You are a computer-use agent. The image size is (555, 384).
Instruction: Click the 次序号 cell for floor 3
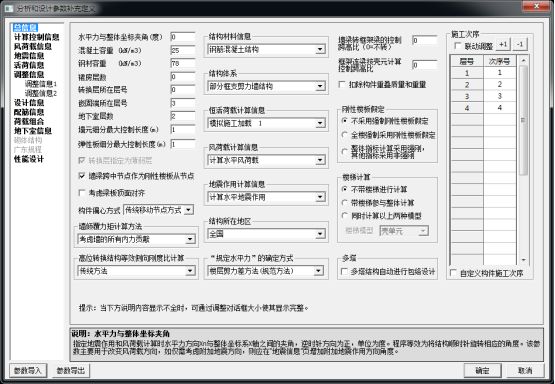[x=499, y=96]
